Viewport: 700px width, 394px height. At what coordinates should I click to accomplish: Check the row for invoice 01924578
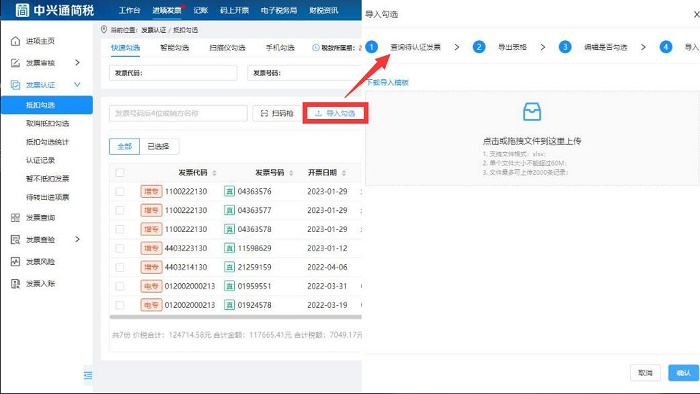click(120, 305)
